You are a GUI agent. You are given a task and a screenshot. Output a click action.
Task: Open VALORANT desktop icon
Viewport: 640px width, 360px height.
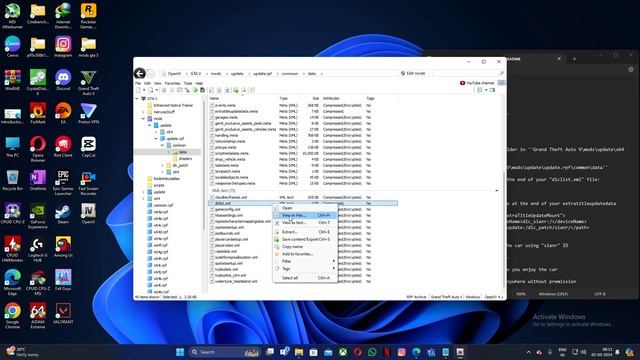click(63, 313)
